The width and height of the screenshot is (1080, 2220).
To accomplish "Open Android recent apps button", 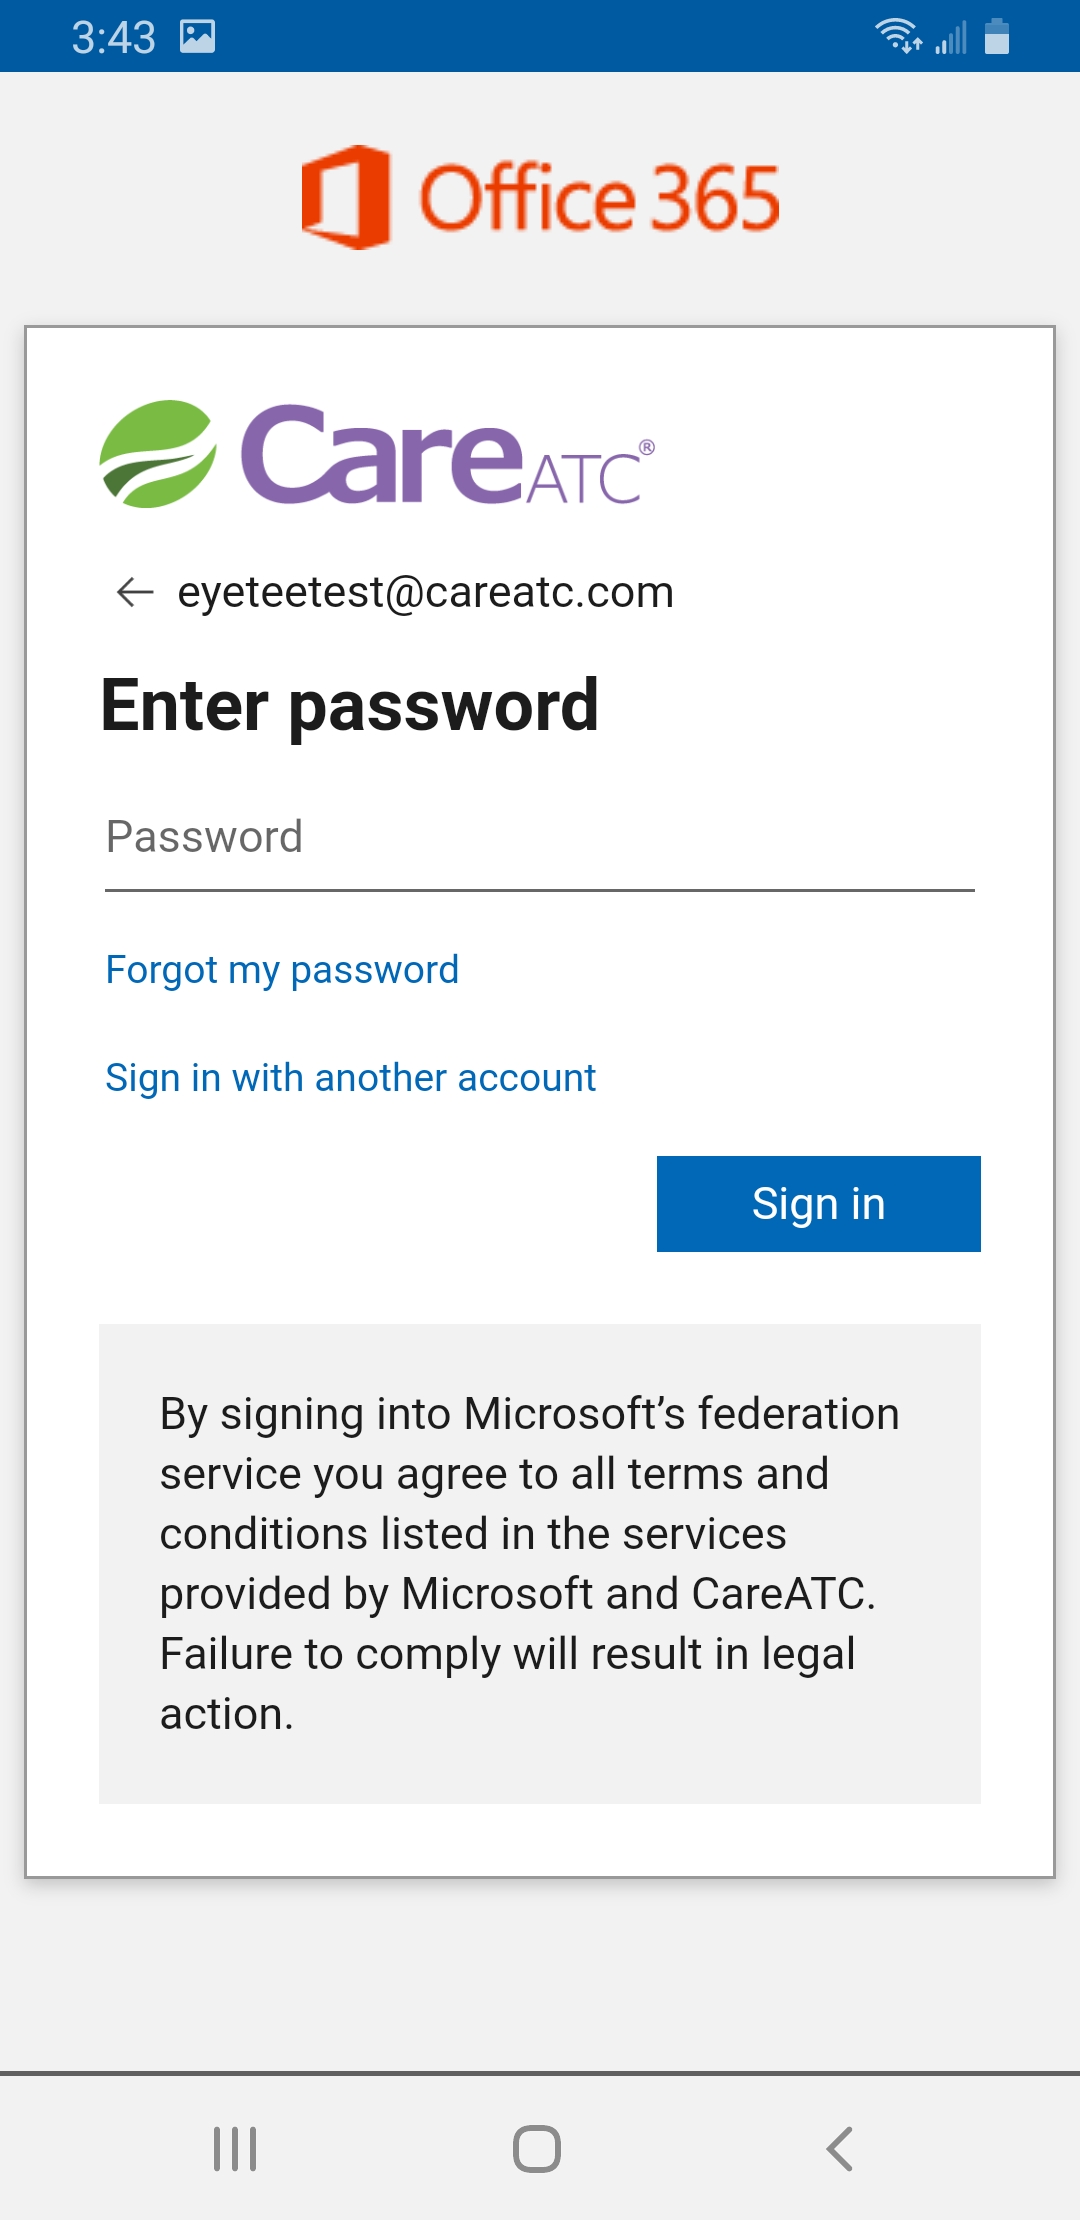I will [236, 2148].
